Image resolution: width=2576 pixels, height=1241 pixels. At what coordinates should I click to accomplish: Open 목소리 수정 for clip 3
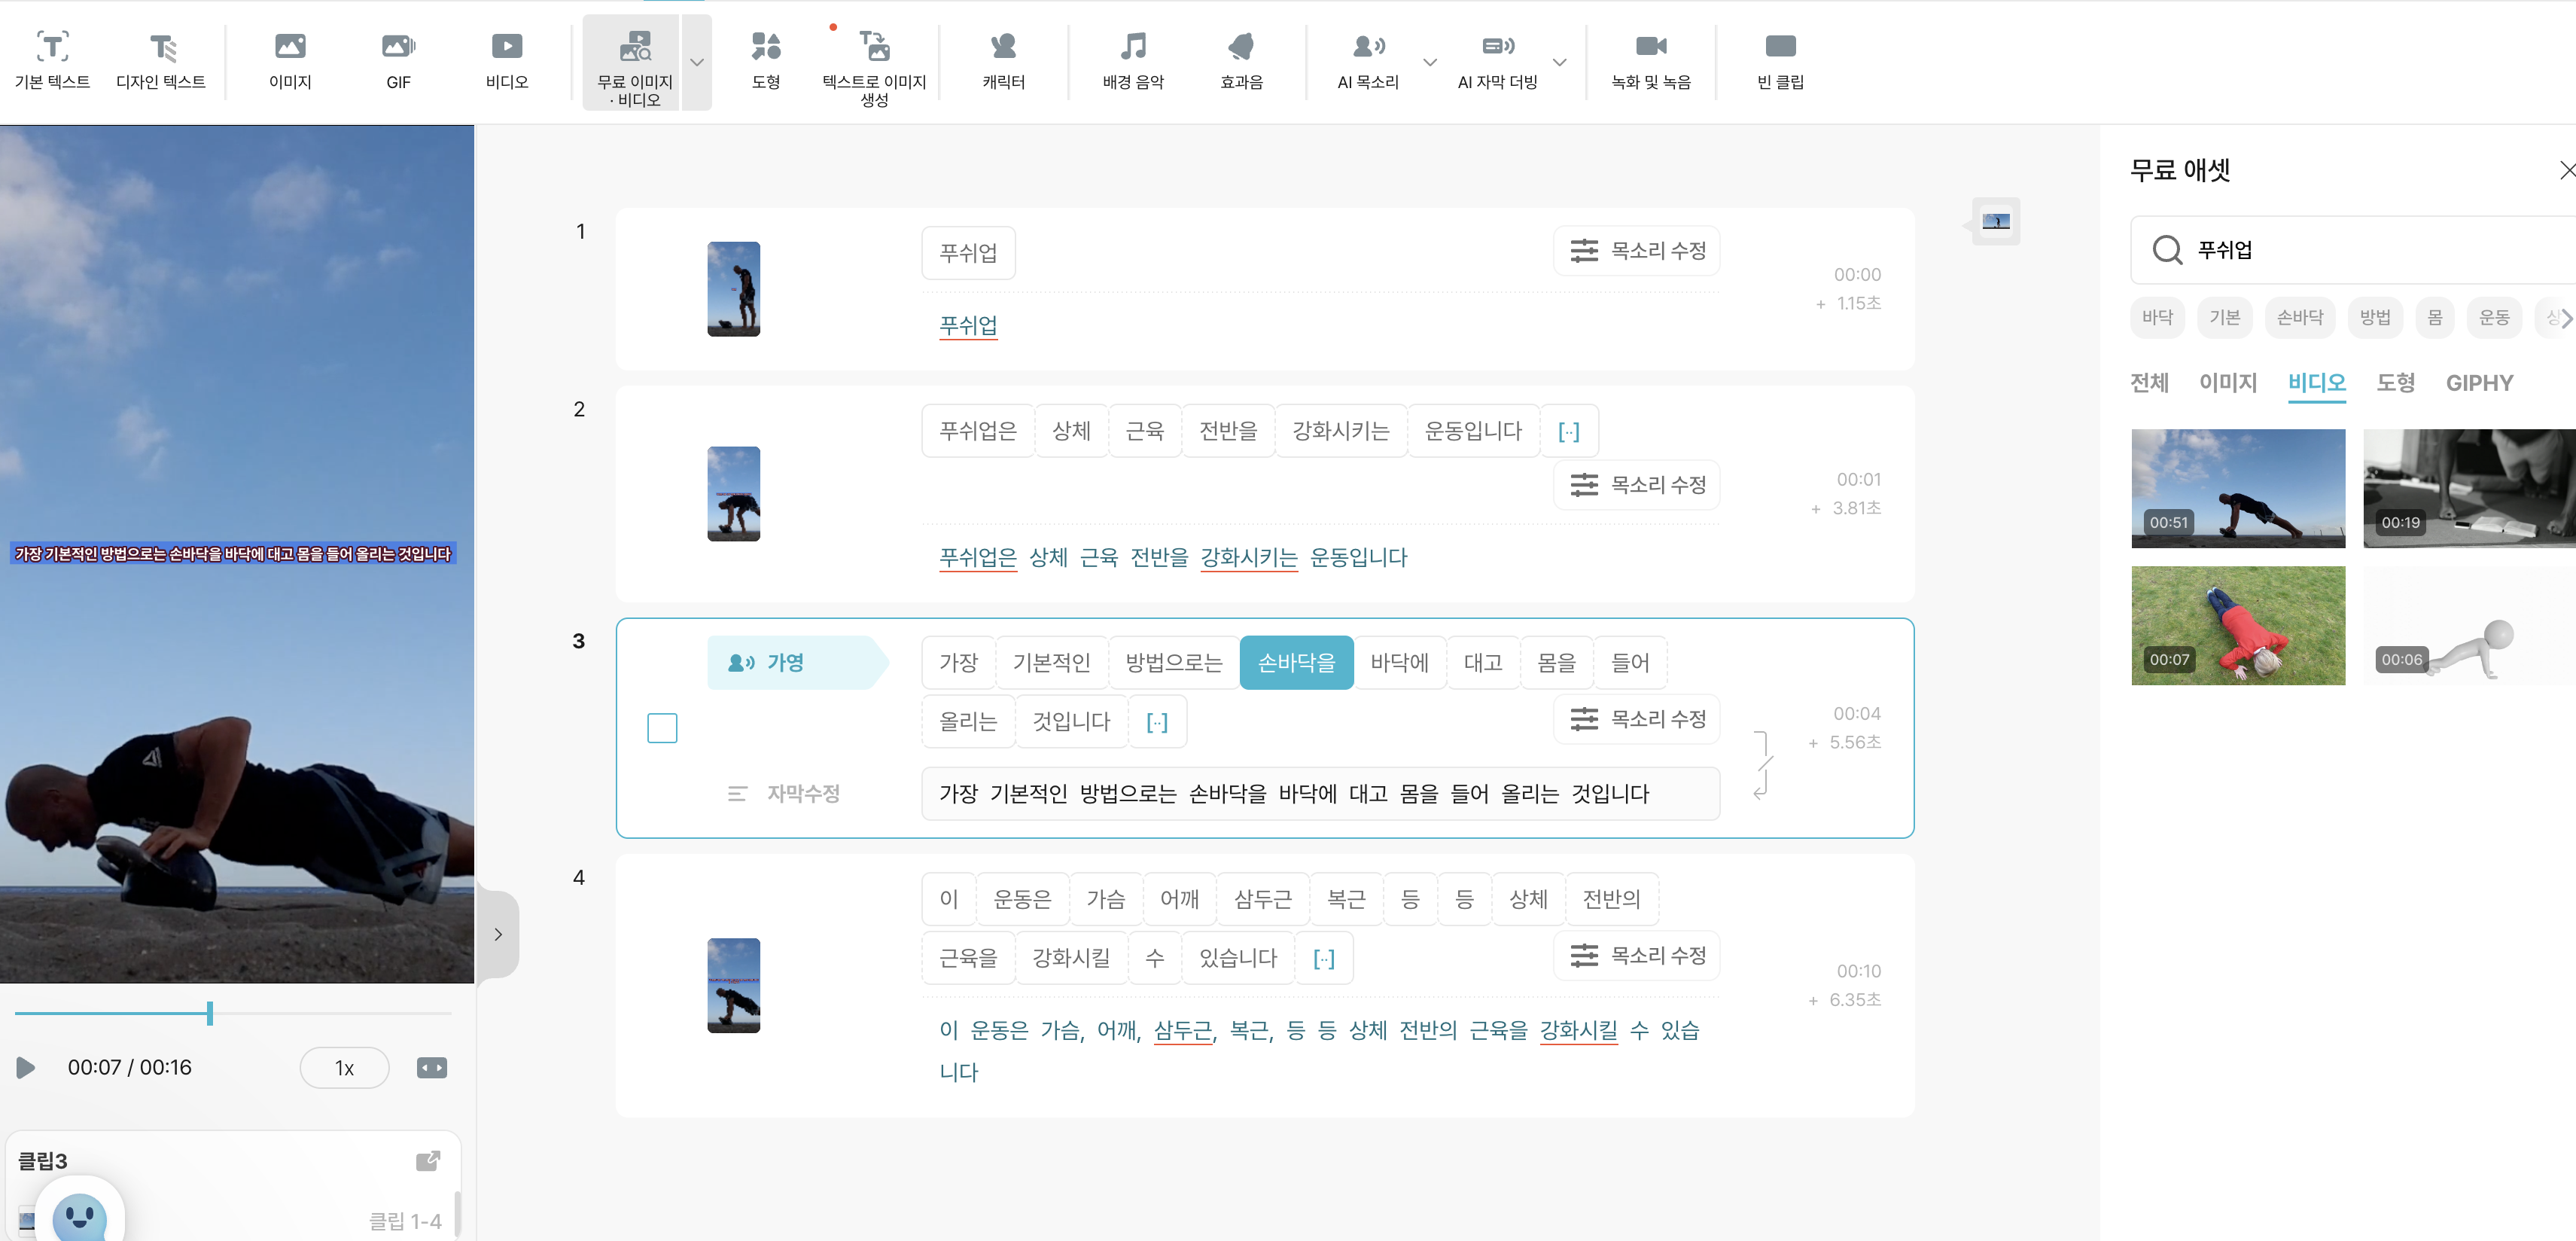(x=1636, y=718)
